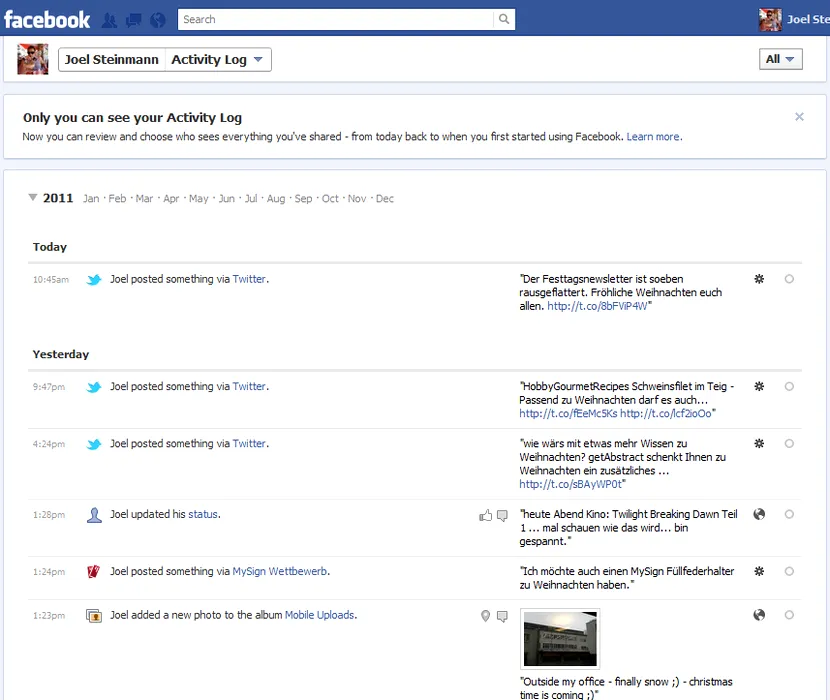The image size is (830, 700).
Task: Jump to Dec in 2011
Action: coord(385,199)
